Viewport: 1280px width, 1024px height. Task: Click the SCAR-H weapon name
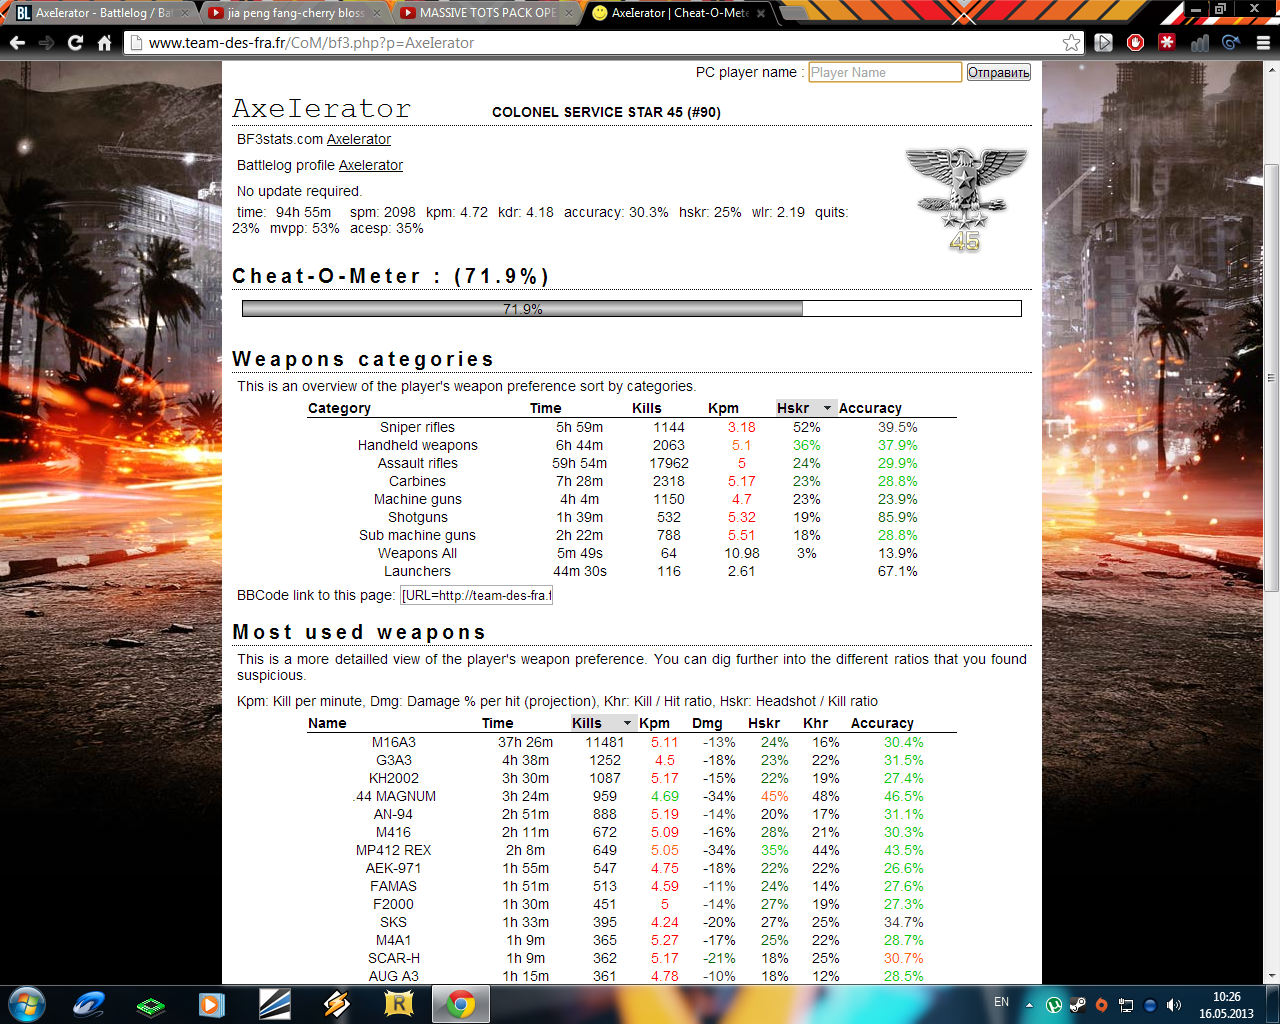tap(394, 958)
